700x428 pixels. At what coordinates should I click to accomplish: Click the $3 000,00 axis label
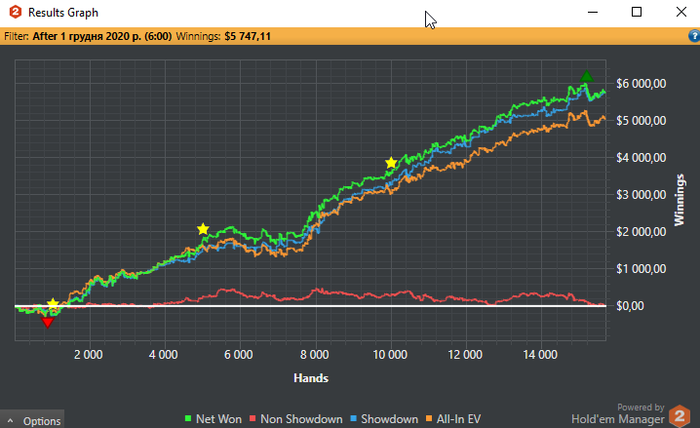[x=641, y=195]
